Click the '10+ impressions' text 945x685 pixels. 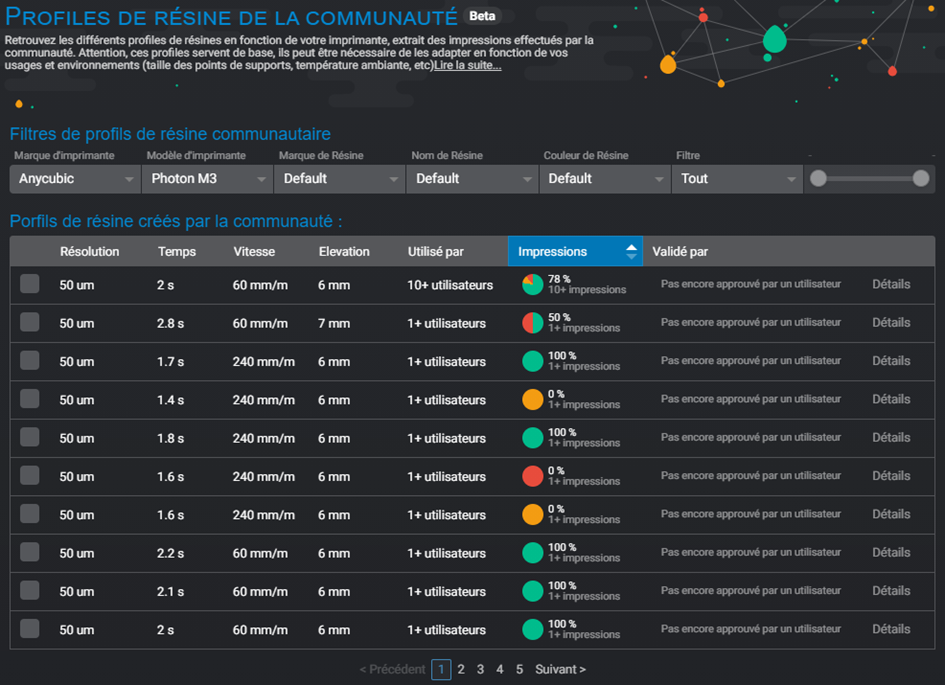click(x=587, y=290)
